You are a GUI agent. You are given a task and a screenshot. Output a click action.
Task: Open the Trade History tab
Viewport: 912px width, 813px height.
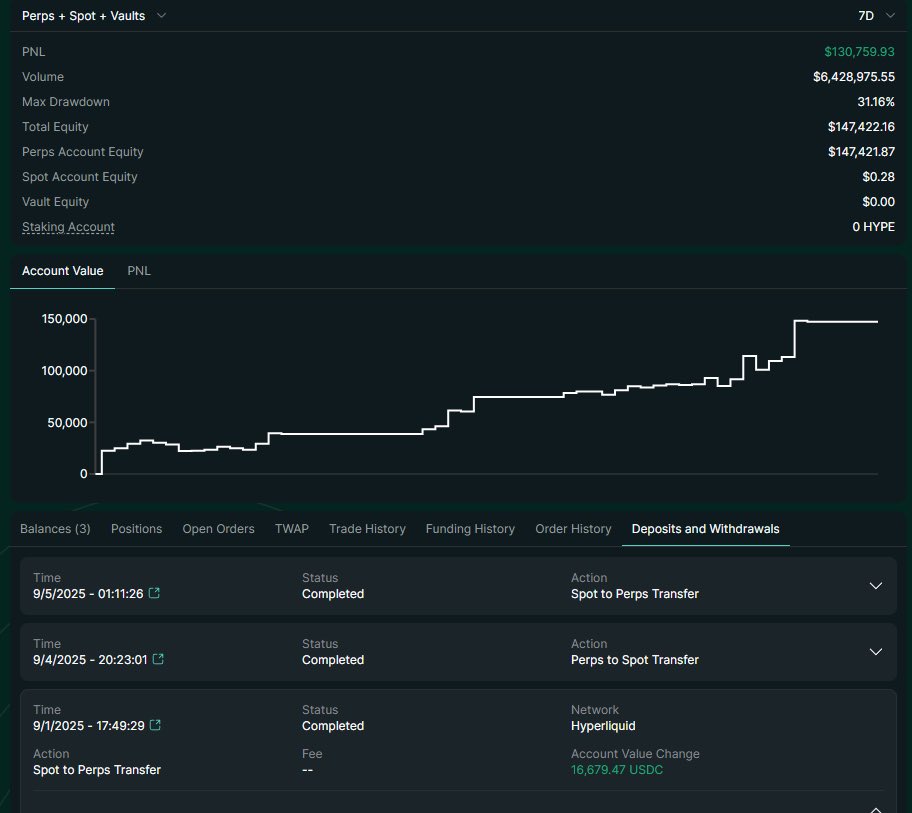367,529
